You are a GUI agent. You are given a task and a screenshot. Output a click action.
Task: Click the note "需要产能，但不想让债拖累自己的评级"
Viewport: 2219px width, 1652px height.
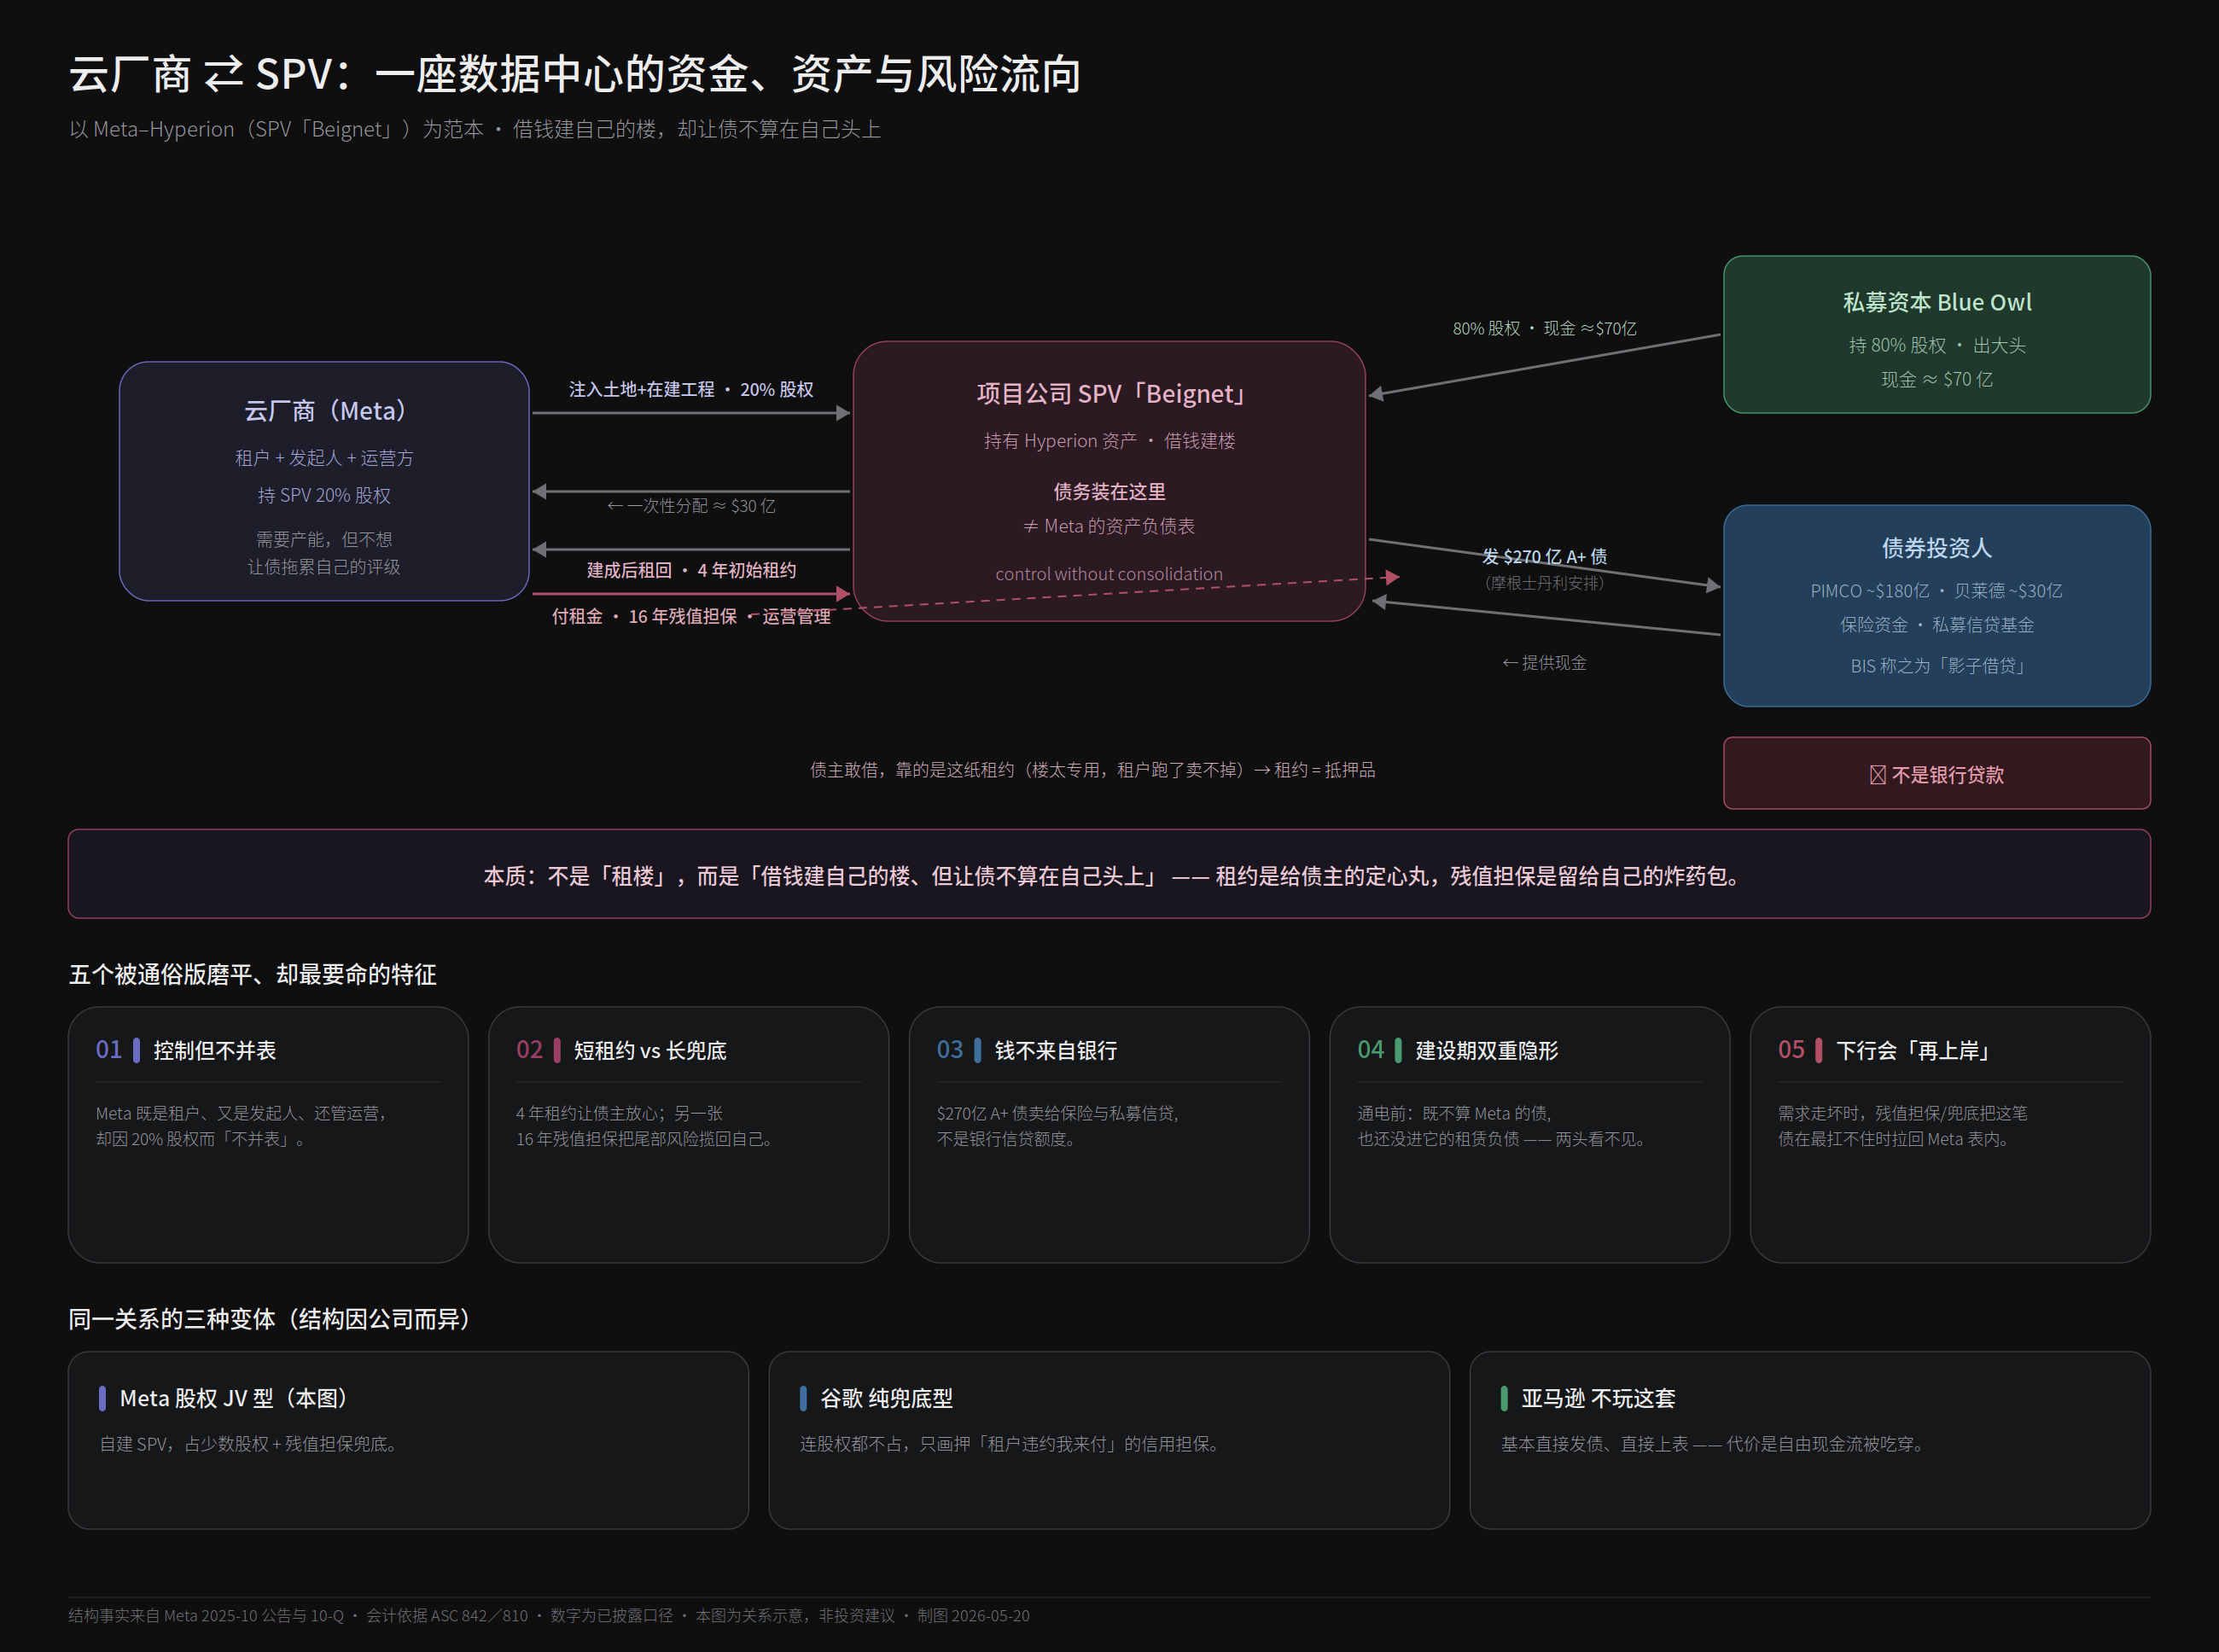click(x=324, y=553)
